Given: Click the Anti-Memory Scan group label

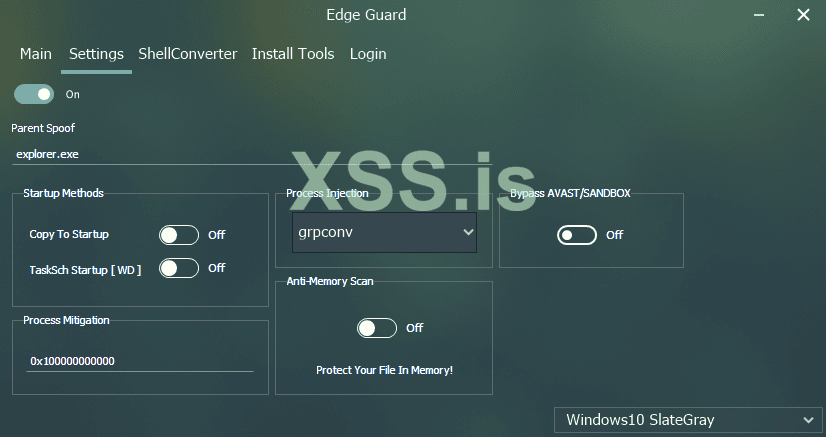Looking at the screenshot, I should pyautogui.click(x=330, y=281).
